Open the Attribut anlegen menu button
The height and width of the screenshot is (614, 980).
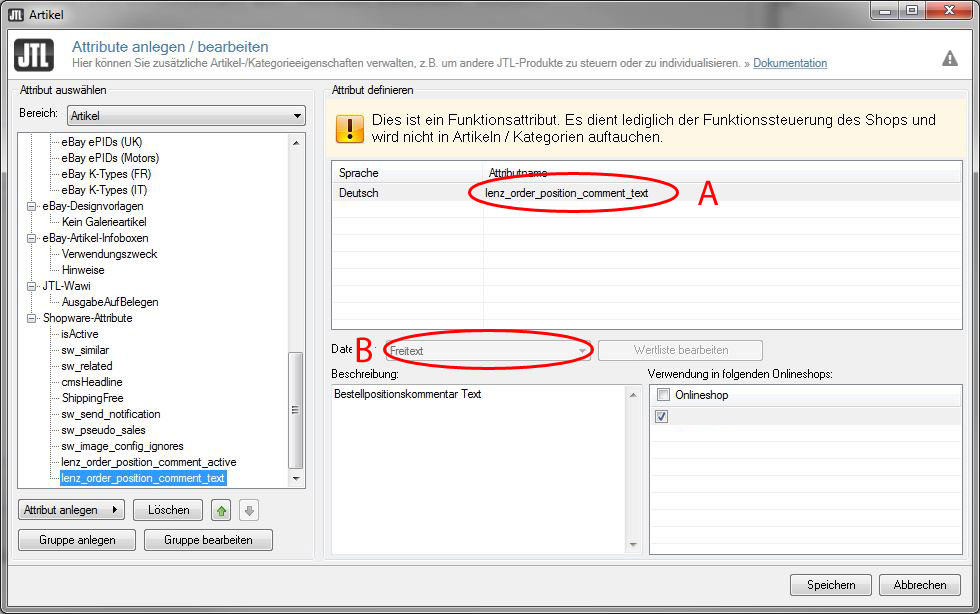pyautogui.click(x=70, y=510)
